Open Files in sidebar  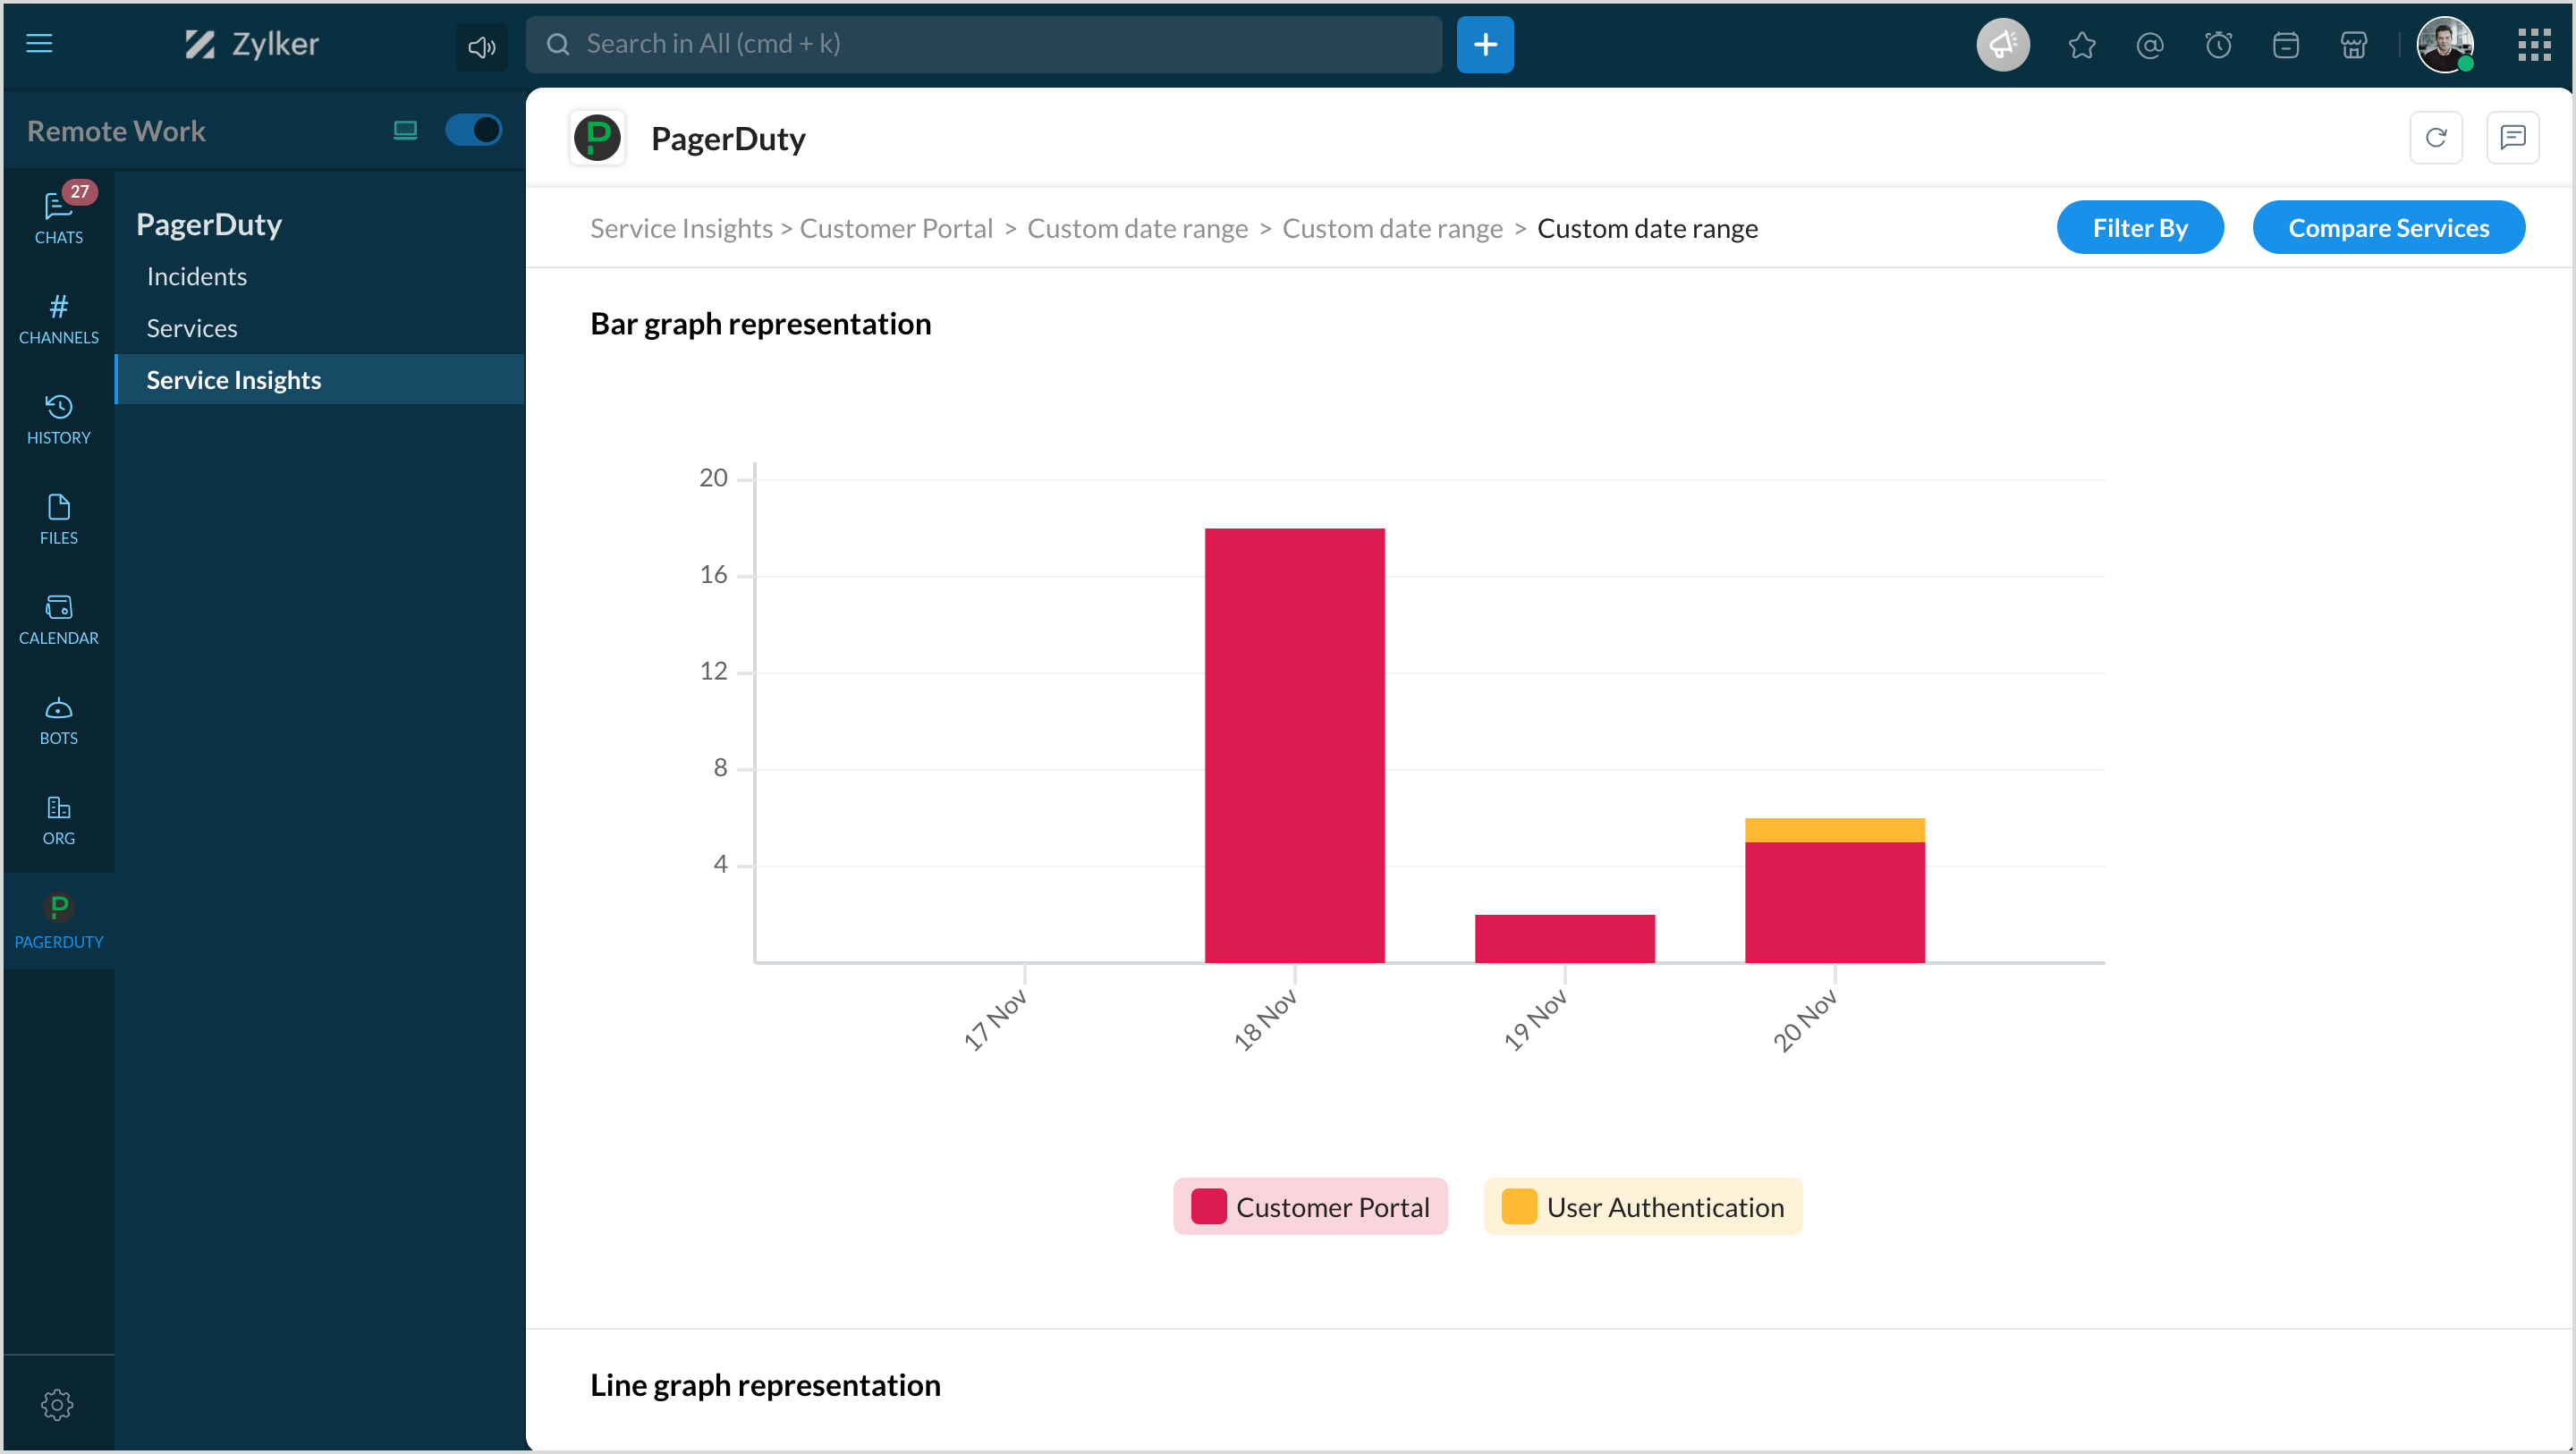point(59,519)
